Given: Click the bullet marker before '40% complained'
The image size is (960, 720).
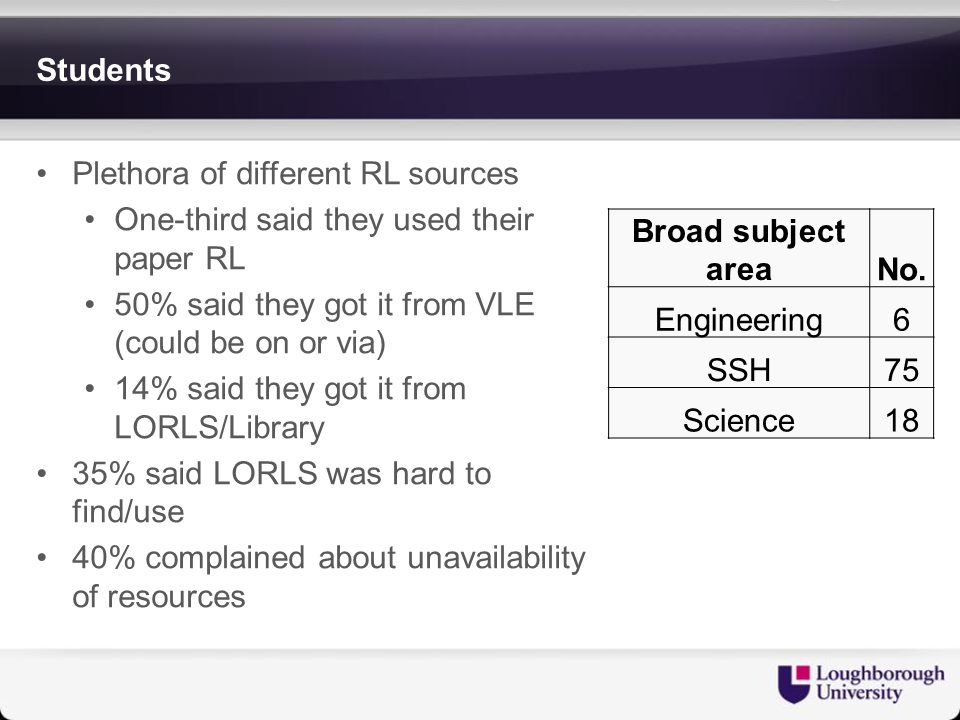Looking at the screenshot, I should (42, 558).
